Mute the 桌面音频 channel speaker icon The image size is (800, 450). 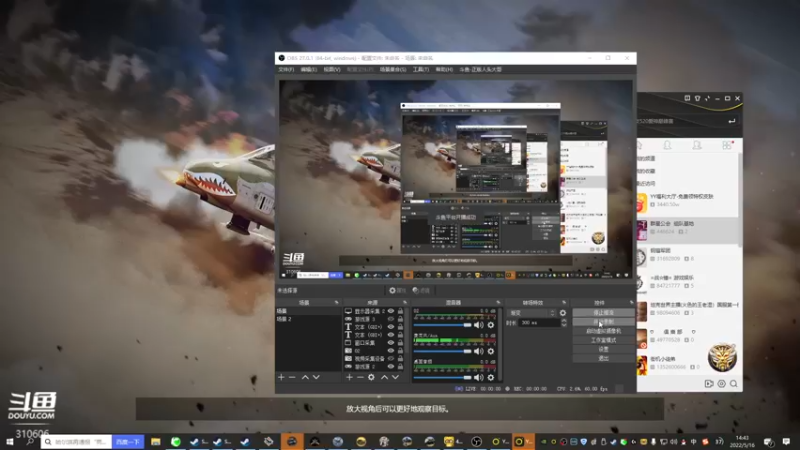pyautogui.click(x=478, y=378)
